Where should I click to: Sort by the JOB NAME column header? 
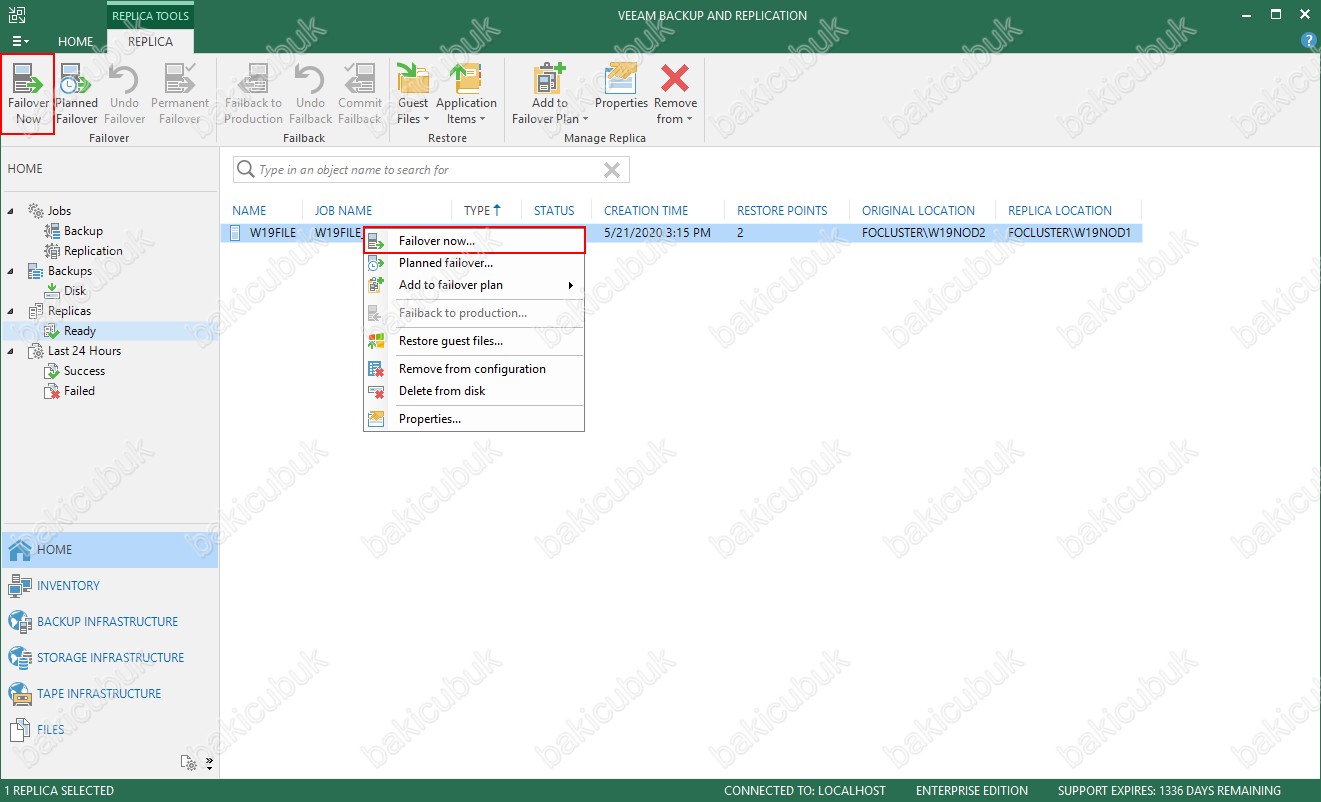pyautogui.click(x=343, y=211)
